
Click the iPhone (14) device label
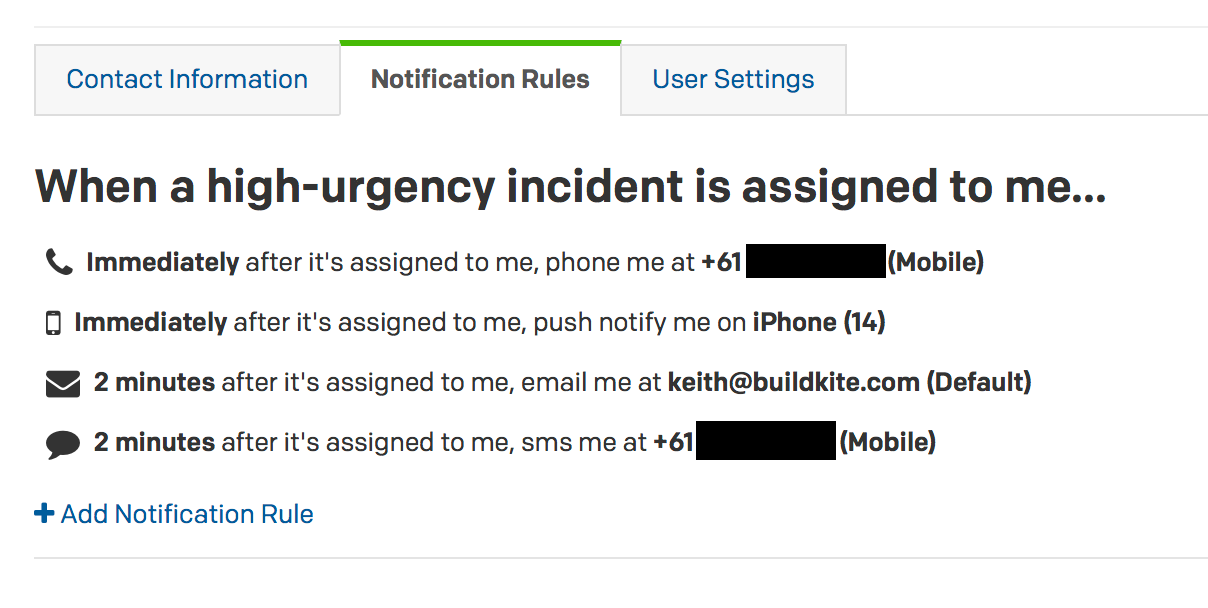pos(818,323)
